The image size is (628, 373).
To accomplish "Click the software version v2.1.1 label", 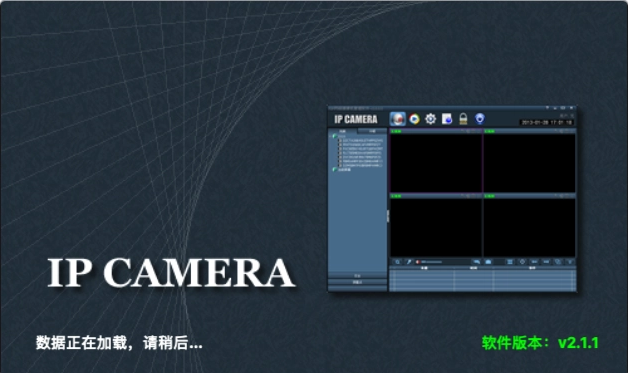I will (x=540, y=343).
